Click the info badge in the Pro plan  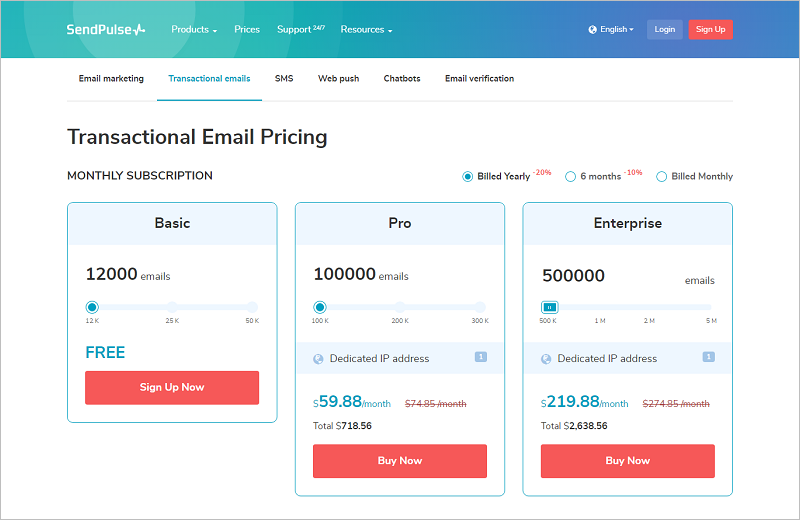[480, 357]
